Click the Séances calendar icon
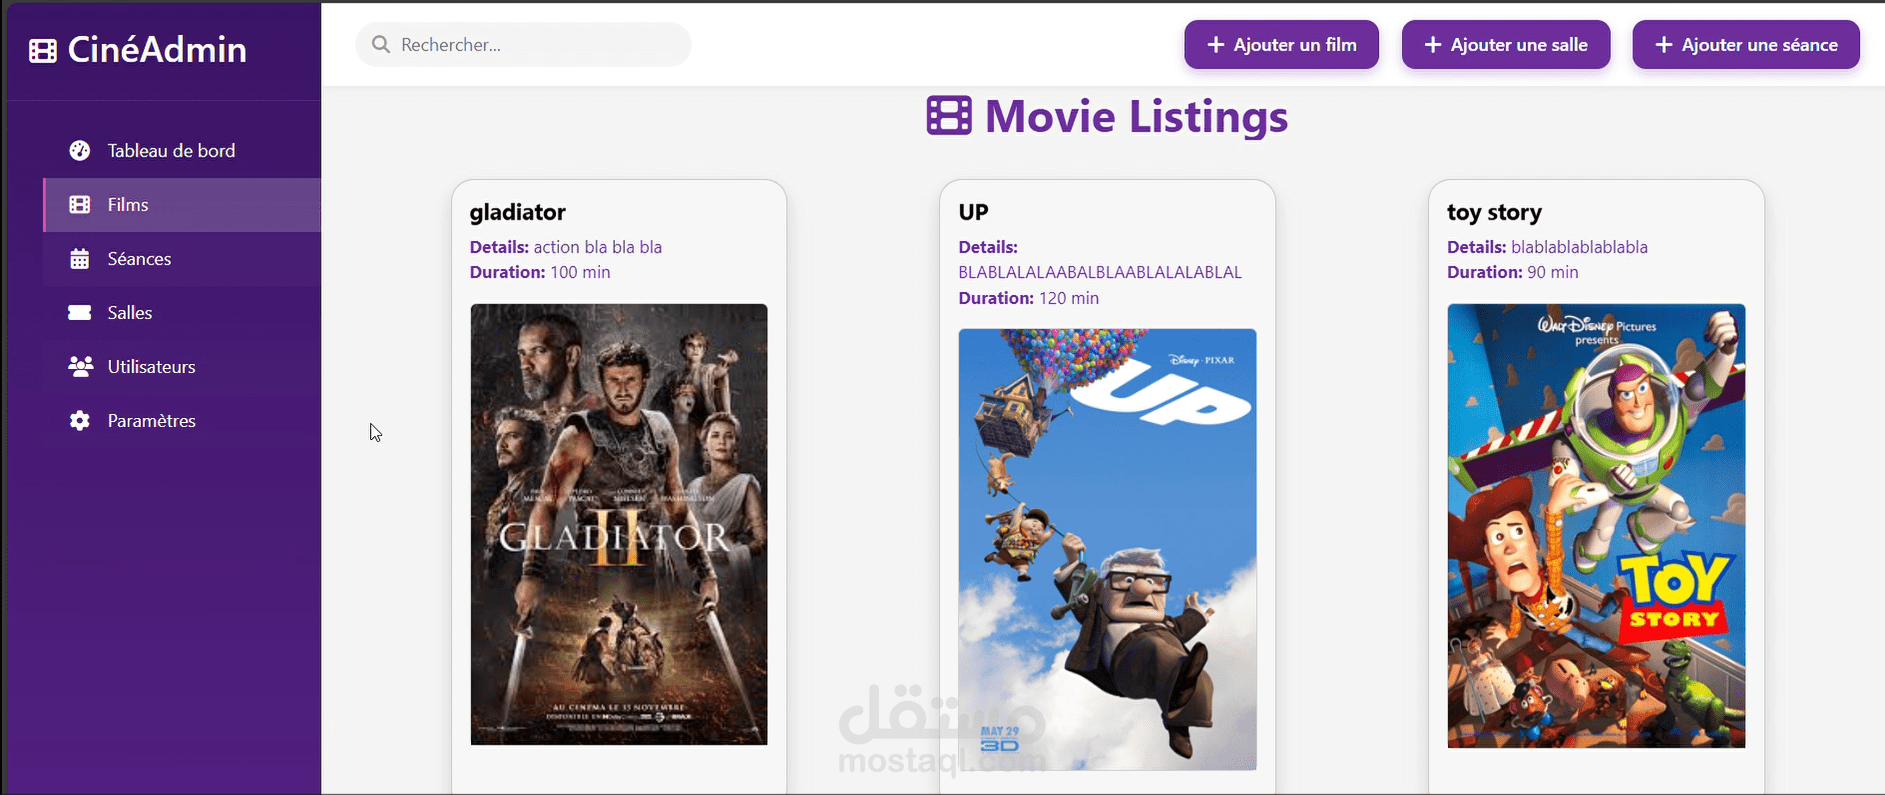This screenshot has height=795, width=1885. coord(80,259)
